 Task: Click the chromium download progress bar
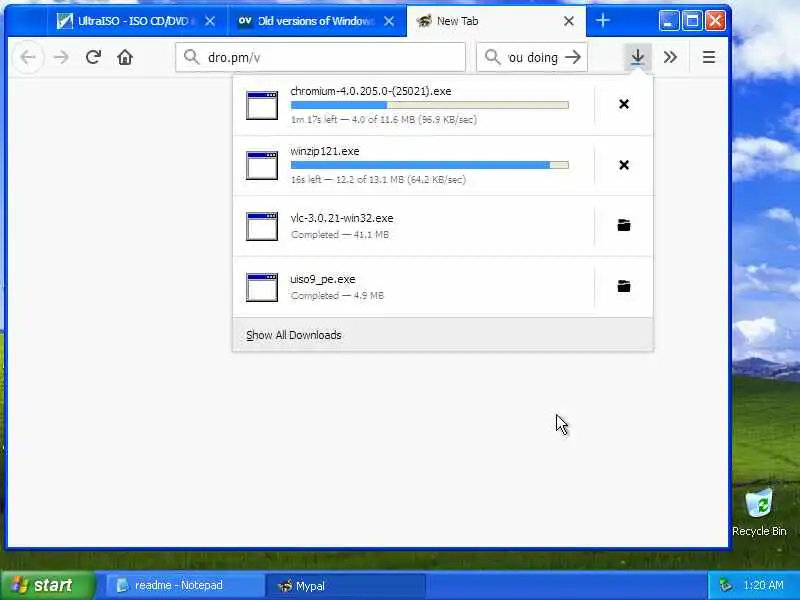(430, 105)
